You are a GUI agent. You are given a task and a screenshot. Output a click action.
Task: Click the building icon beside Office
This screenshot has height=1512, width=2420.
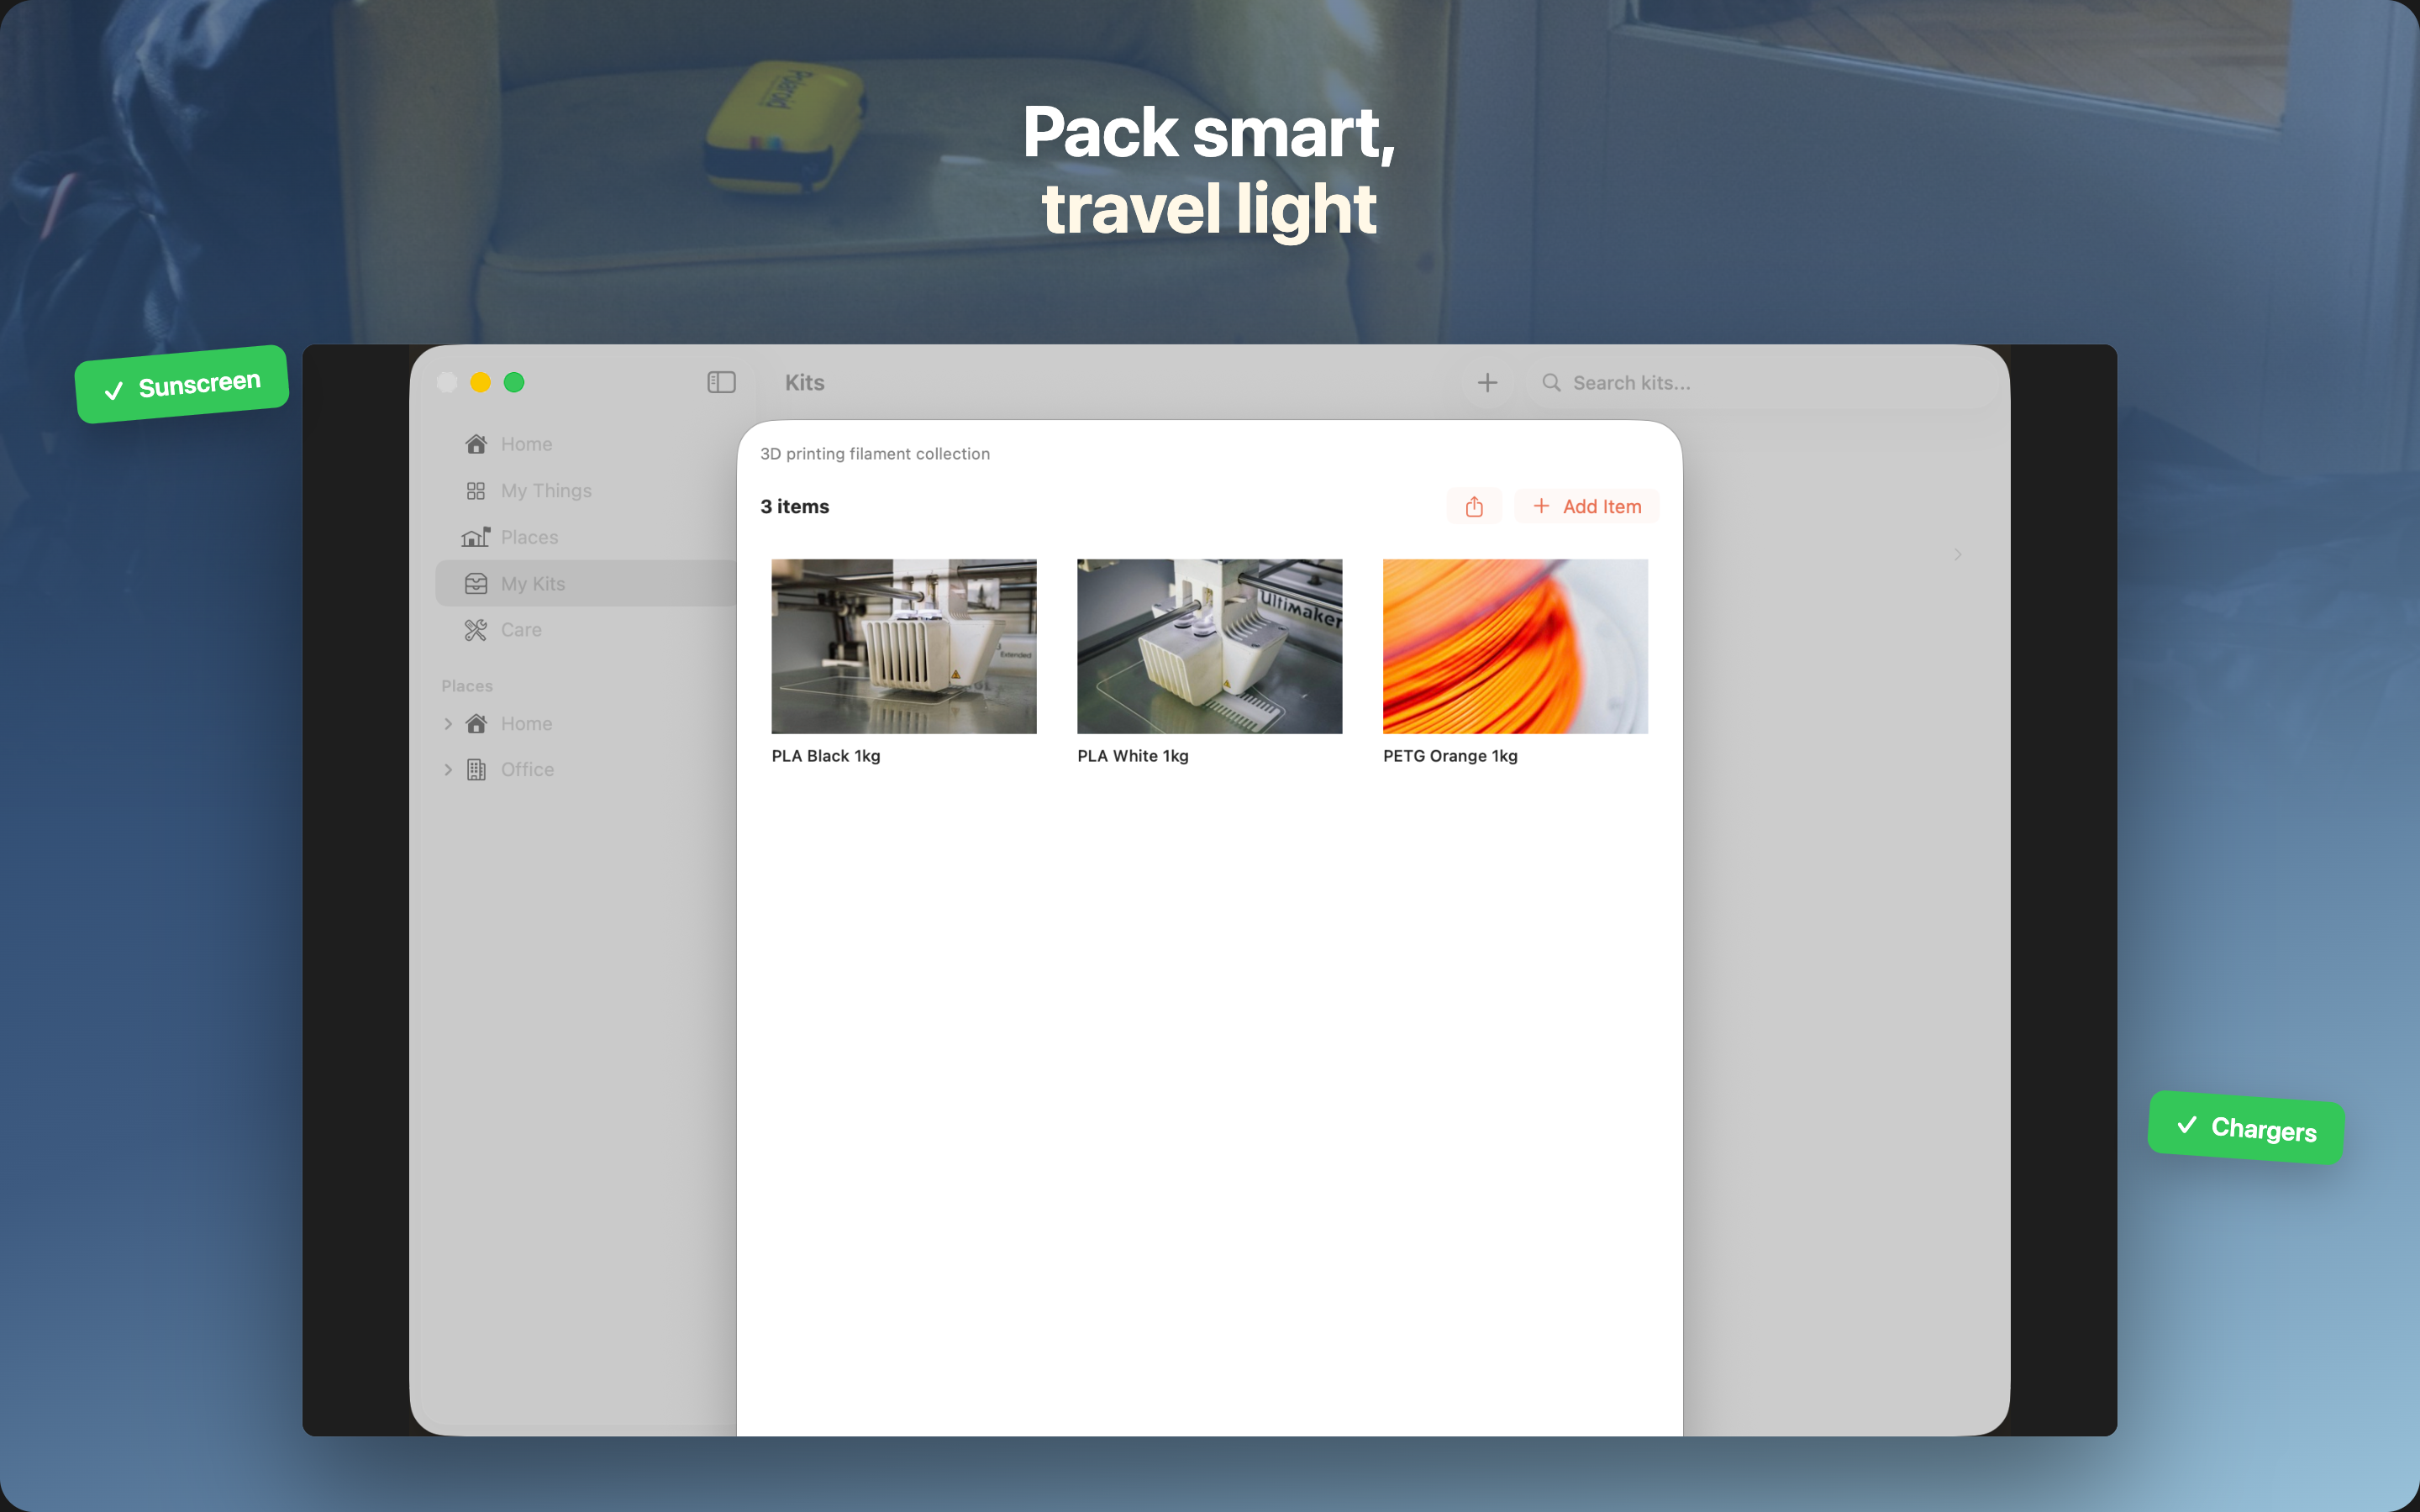point(476,769)
